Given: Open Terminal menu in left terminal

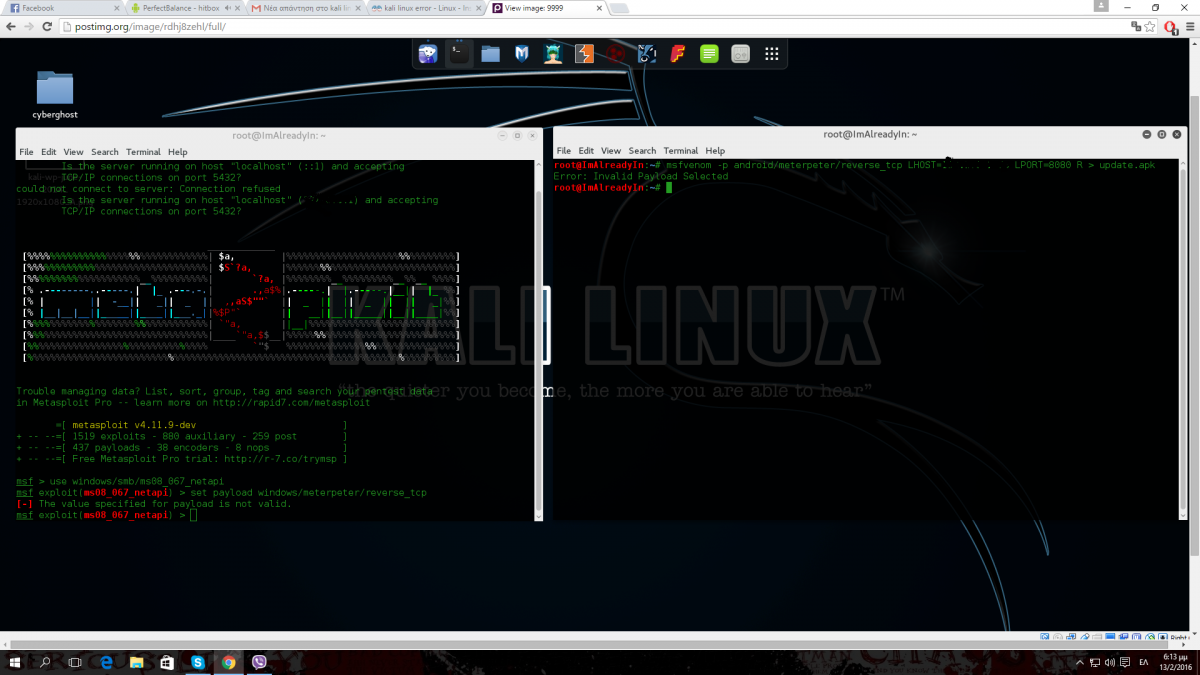Looking at the screenshot, I should (x=143, y=152).
